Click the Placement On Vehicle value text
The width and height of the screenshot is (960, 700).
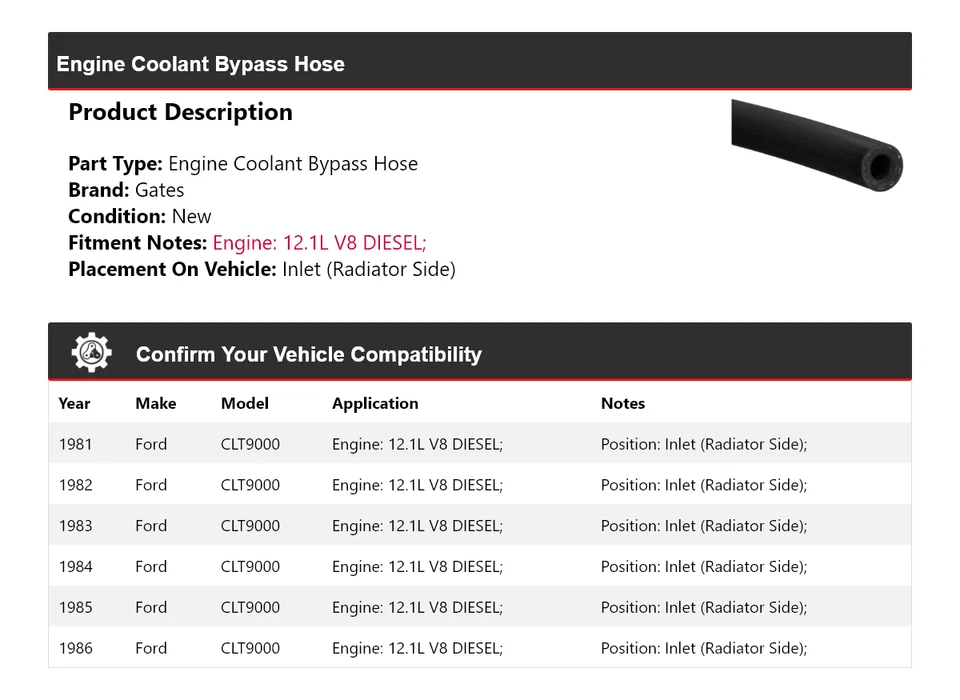click(x=368, y=269)
